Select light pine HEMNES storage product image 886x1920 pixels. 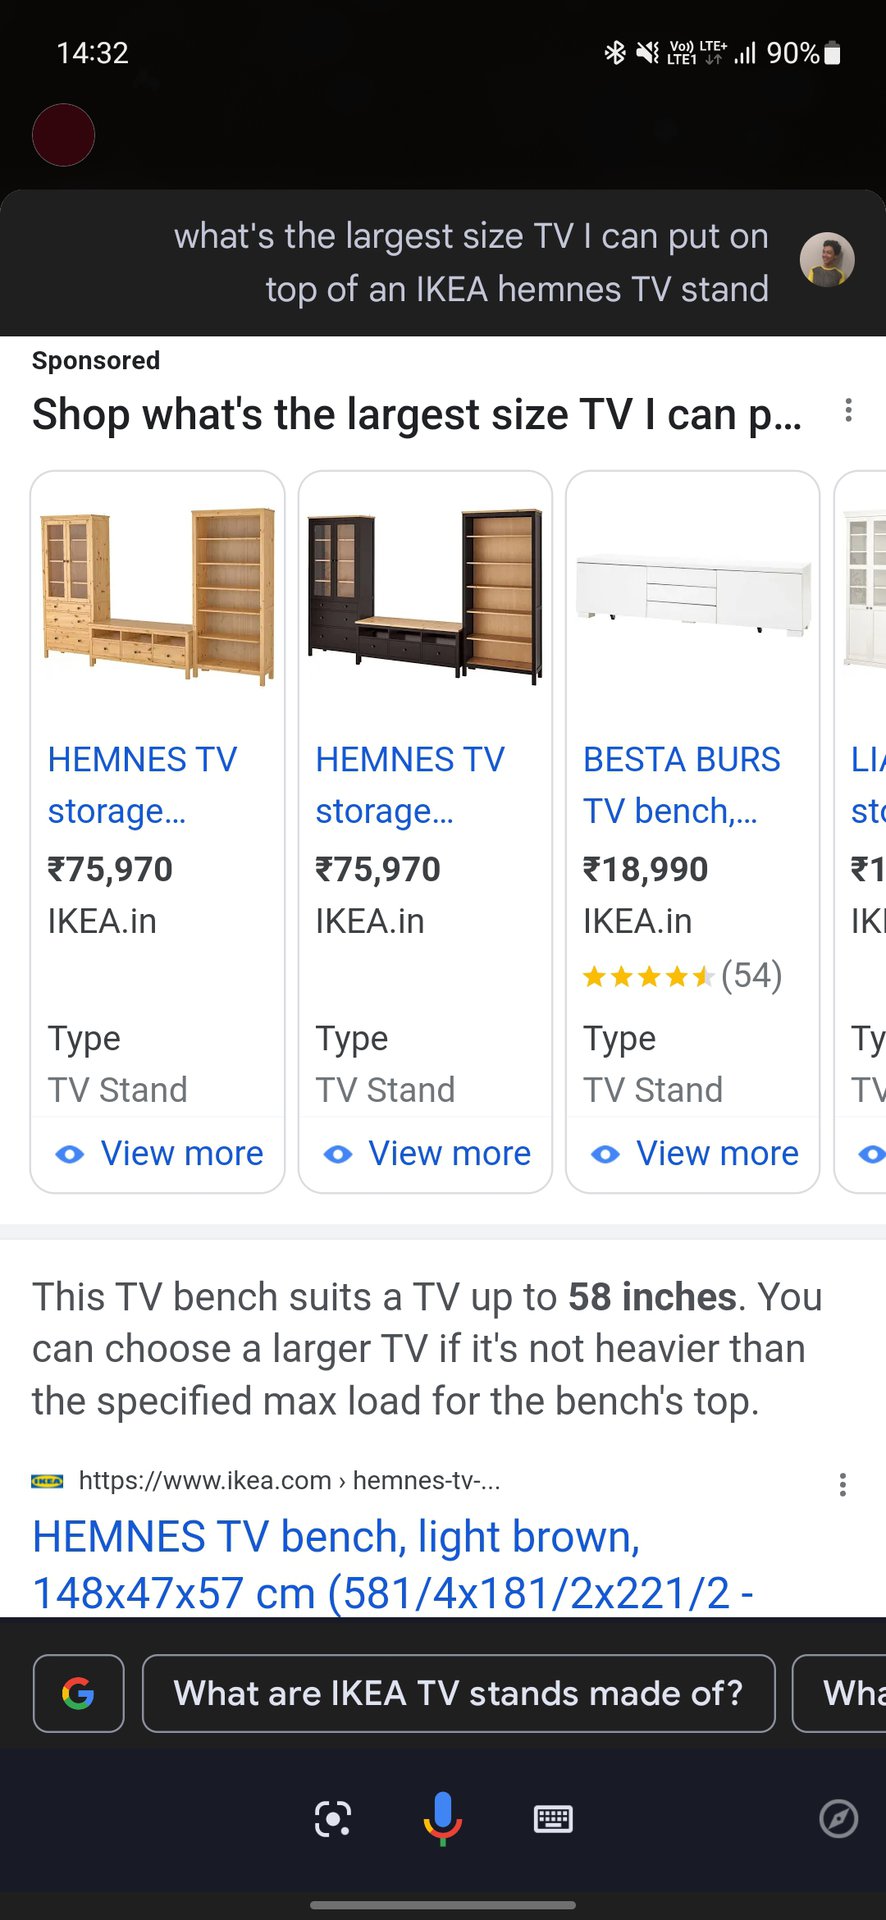[158, 595]
